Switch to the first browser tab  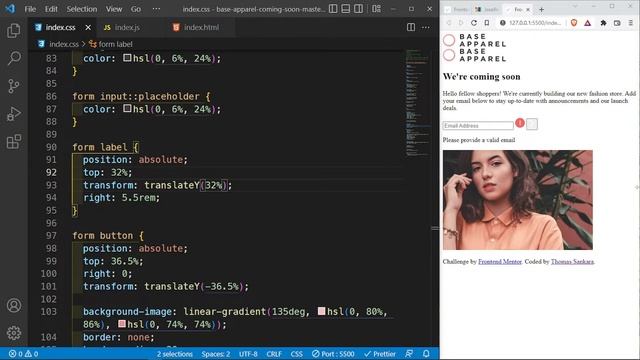pos(457,9)
